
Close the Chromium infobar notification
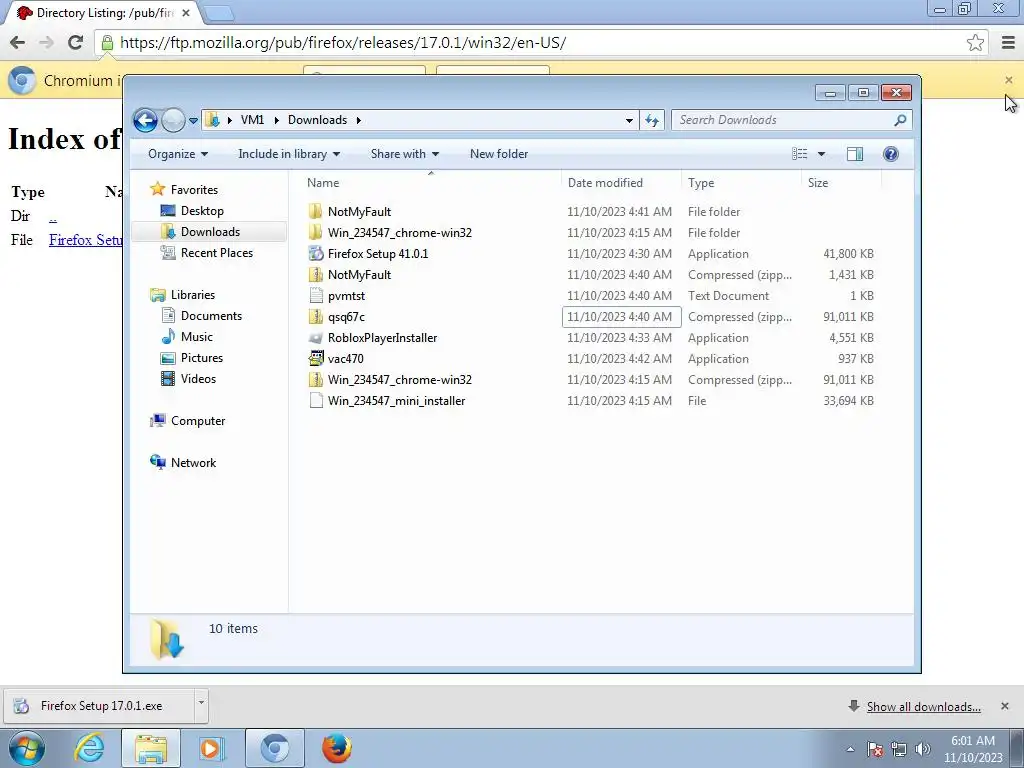point(1009,80)
